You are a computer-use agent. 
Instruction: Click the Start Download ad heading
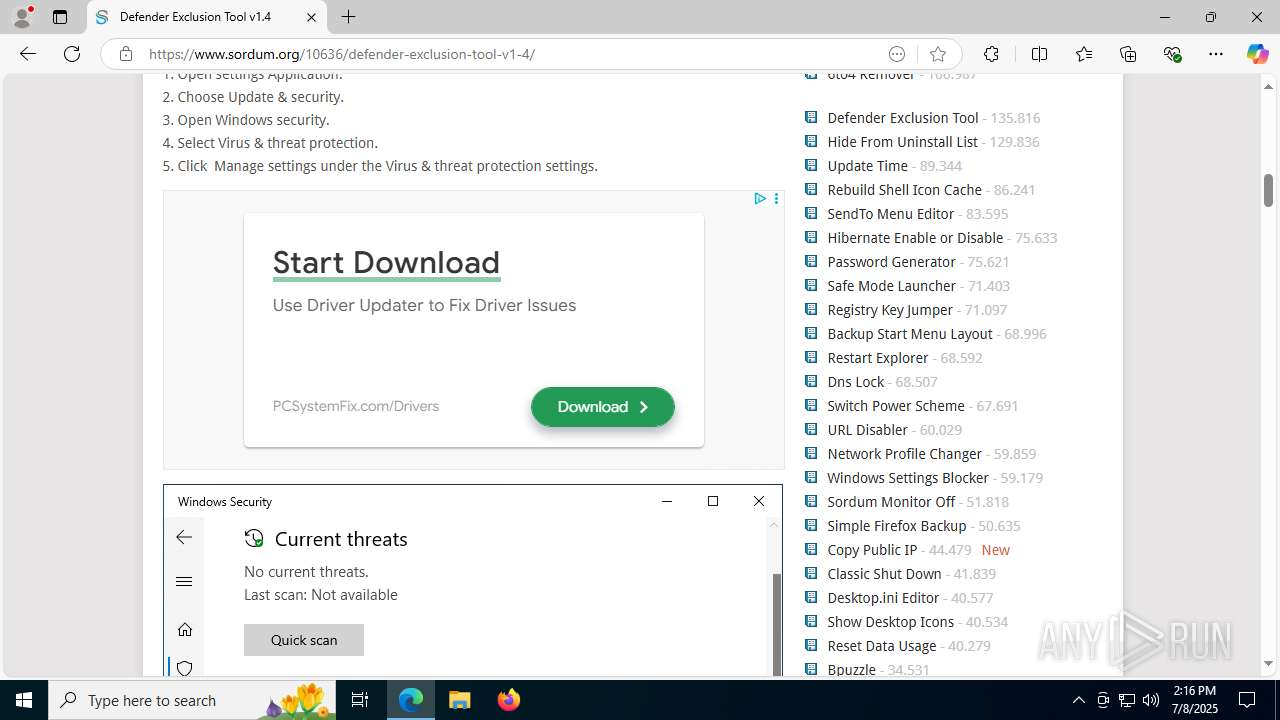pyautogui.click(x=386, y=262)
